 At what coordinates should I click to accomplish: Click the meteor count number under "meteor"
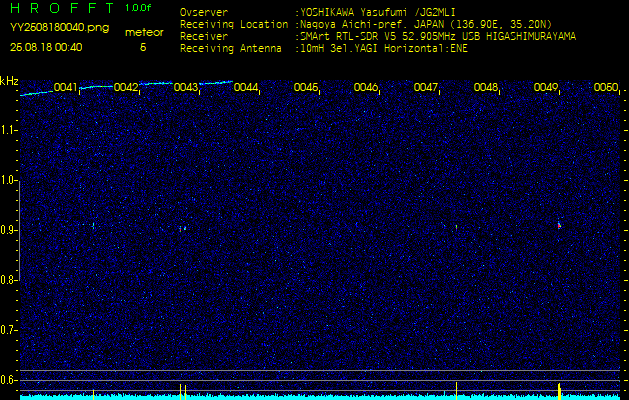coord(143,47)
